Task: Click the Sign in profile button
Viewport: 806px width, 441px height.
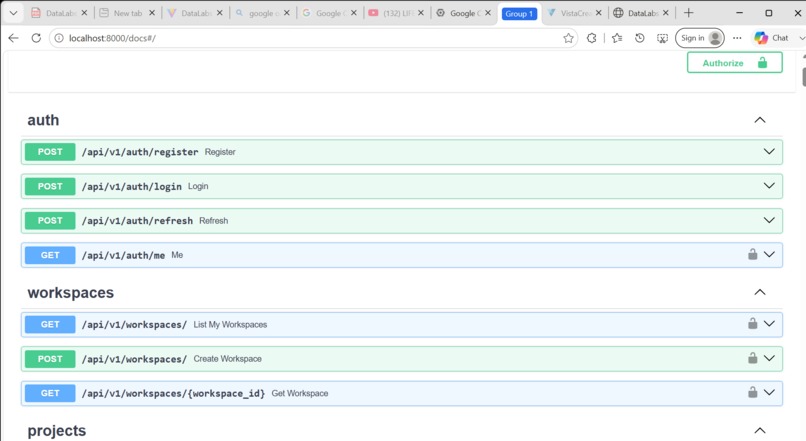Action: (x=700, y=38)
